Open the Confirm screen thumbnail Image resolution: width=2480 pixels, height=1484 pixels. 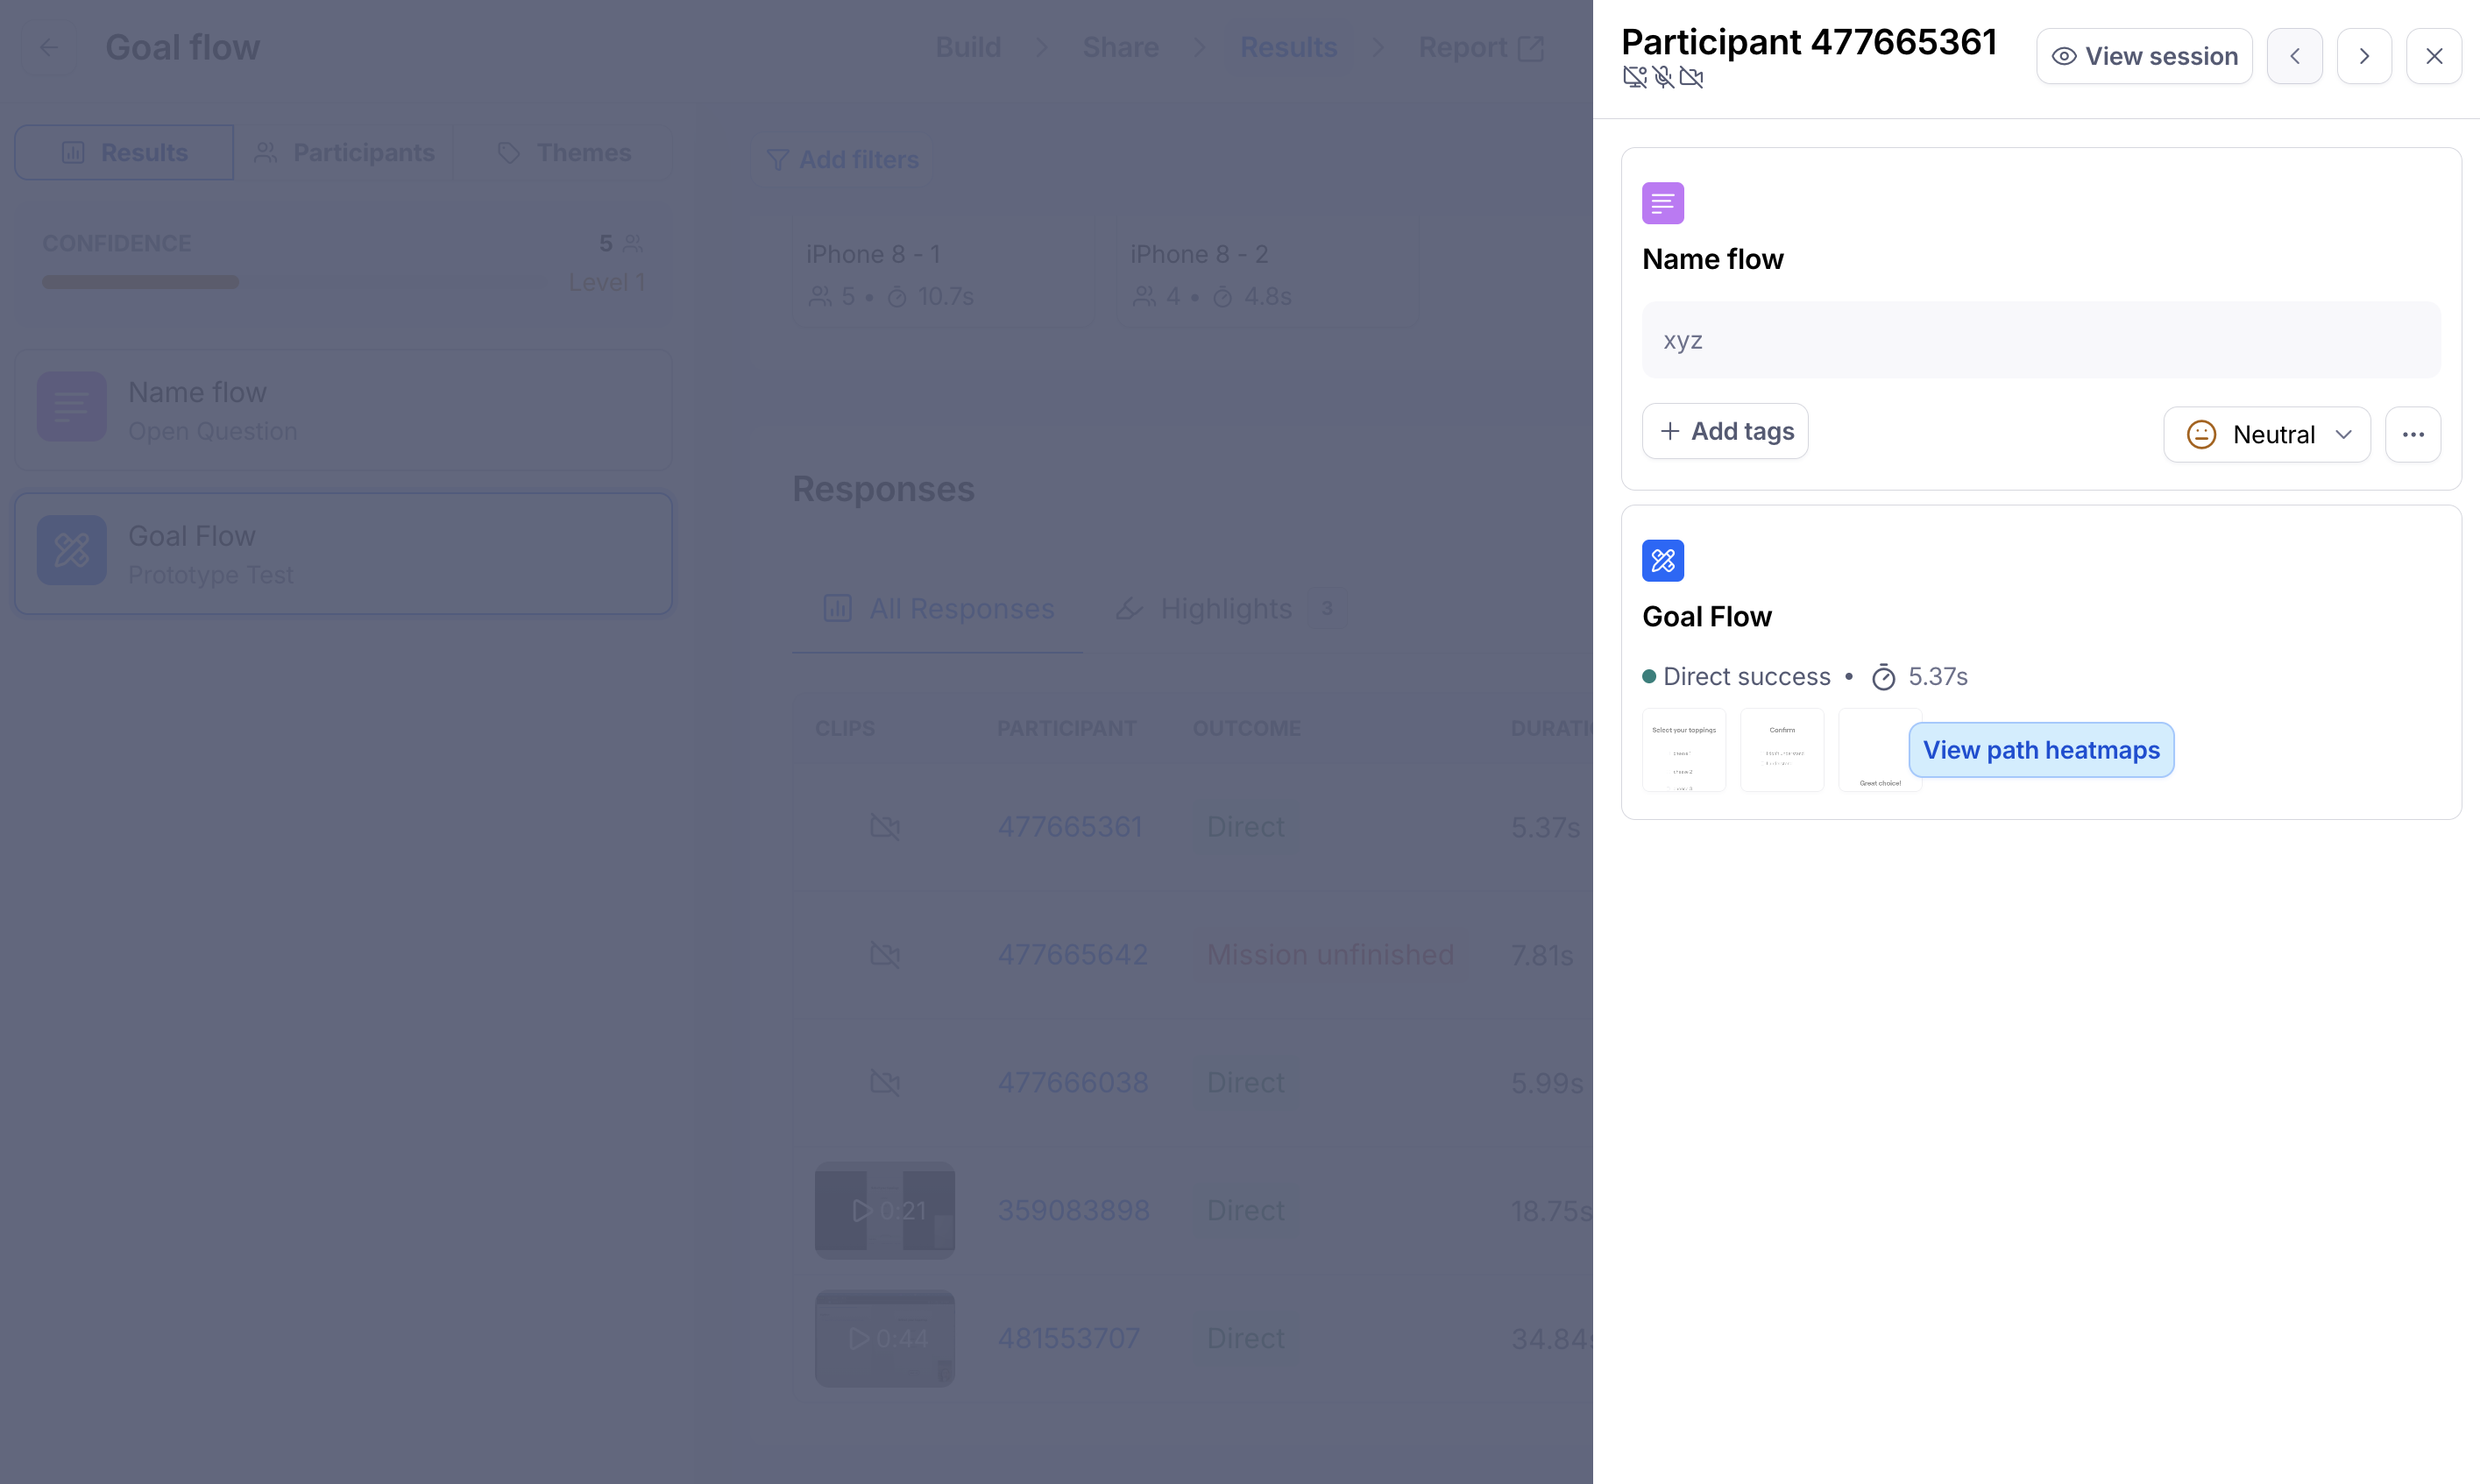[x=1782, y=750]
